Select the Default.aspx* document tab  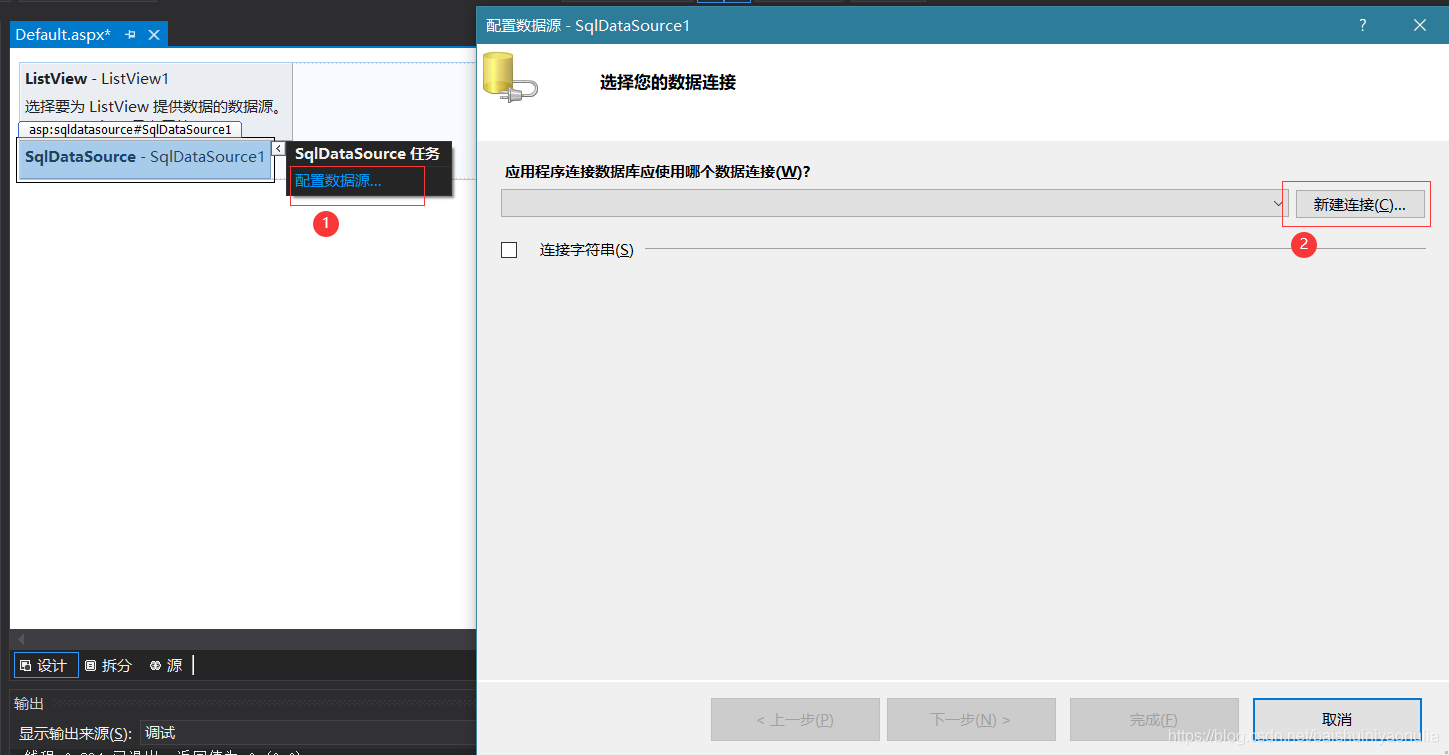click(x=63, y=34)
